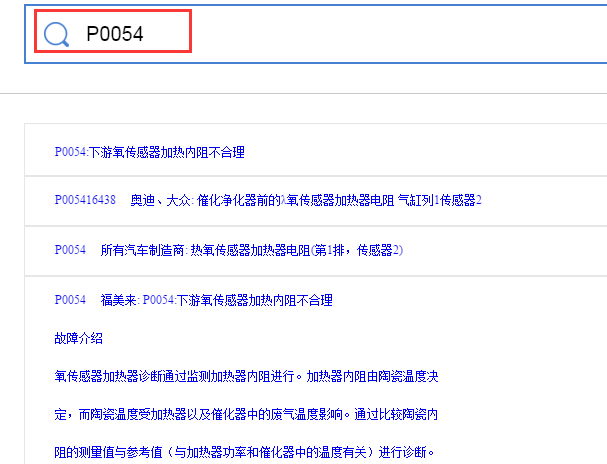Image resolution: width=607 pixels, height=464 pixels.
Task: Open the P0054 福美来 result title
Action: [194, 300]
